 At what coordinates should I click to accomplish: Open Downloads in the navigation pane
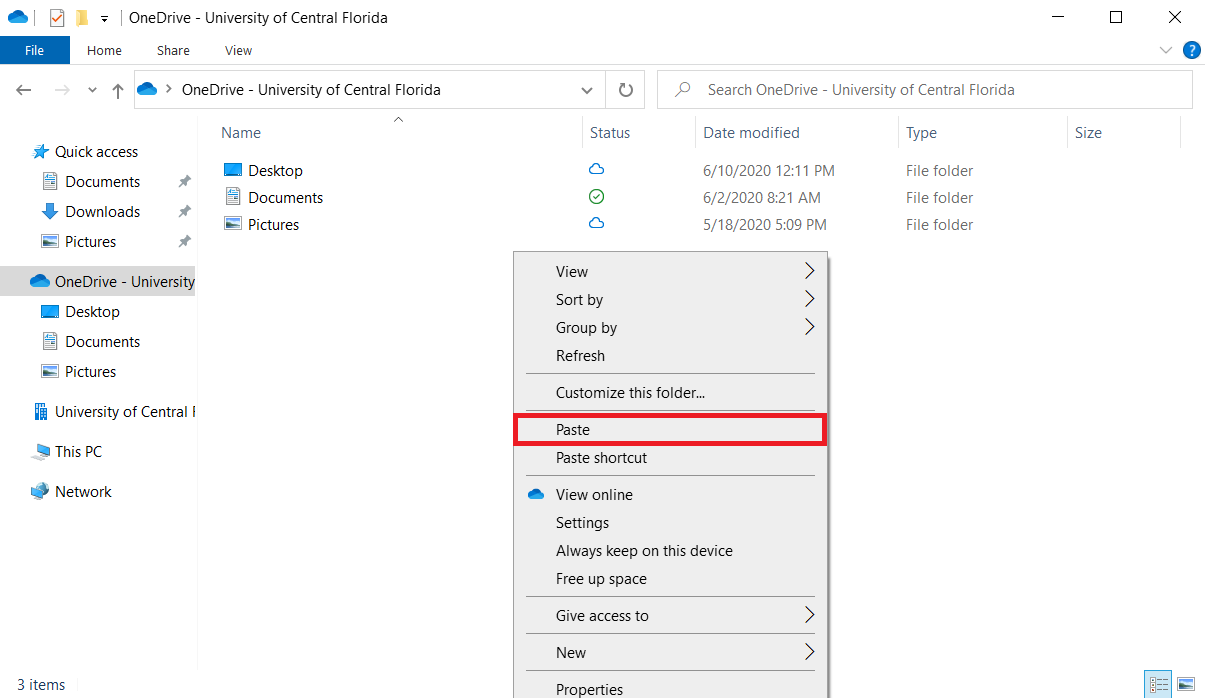(x=103, y=212)
